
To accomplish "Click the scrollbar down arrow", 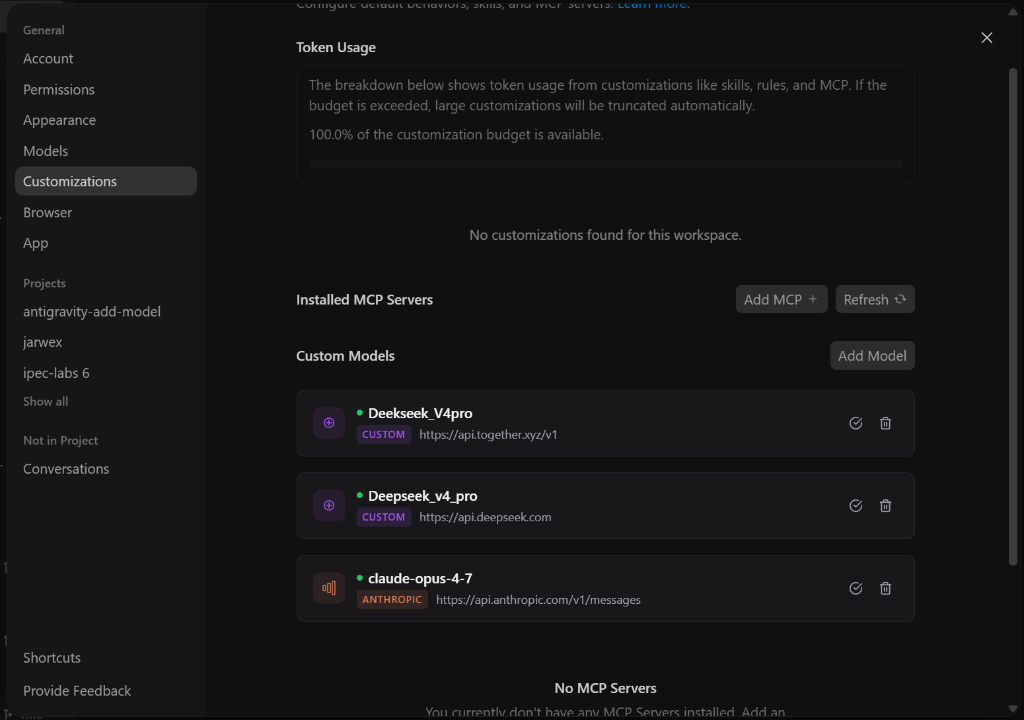I will click(x=1013, y=709).
